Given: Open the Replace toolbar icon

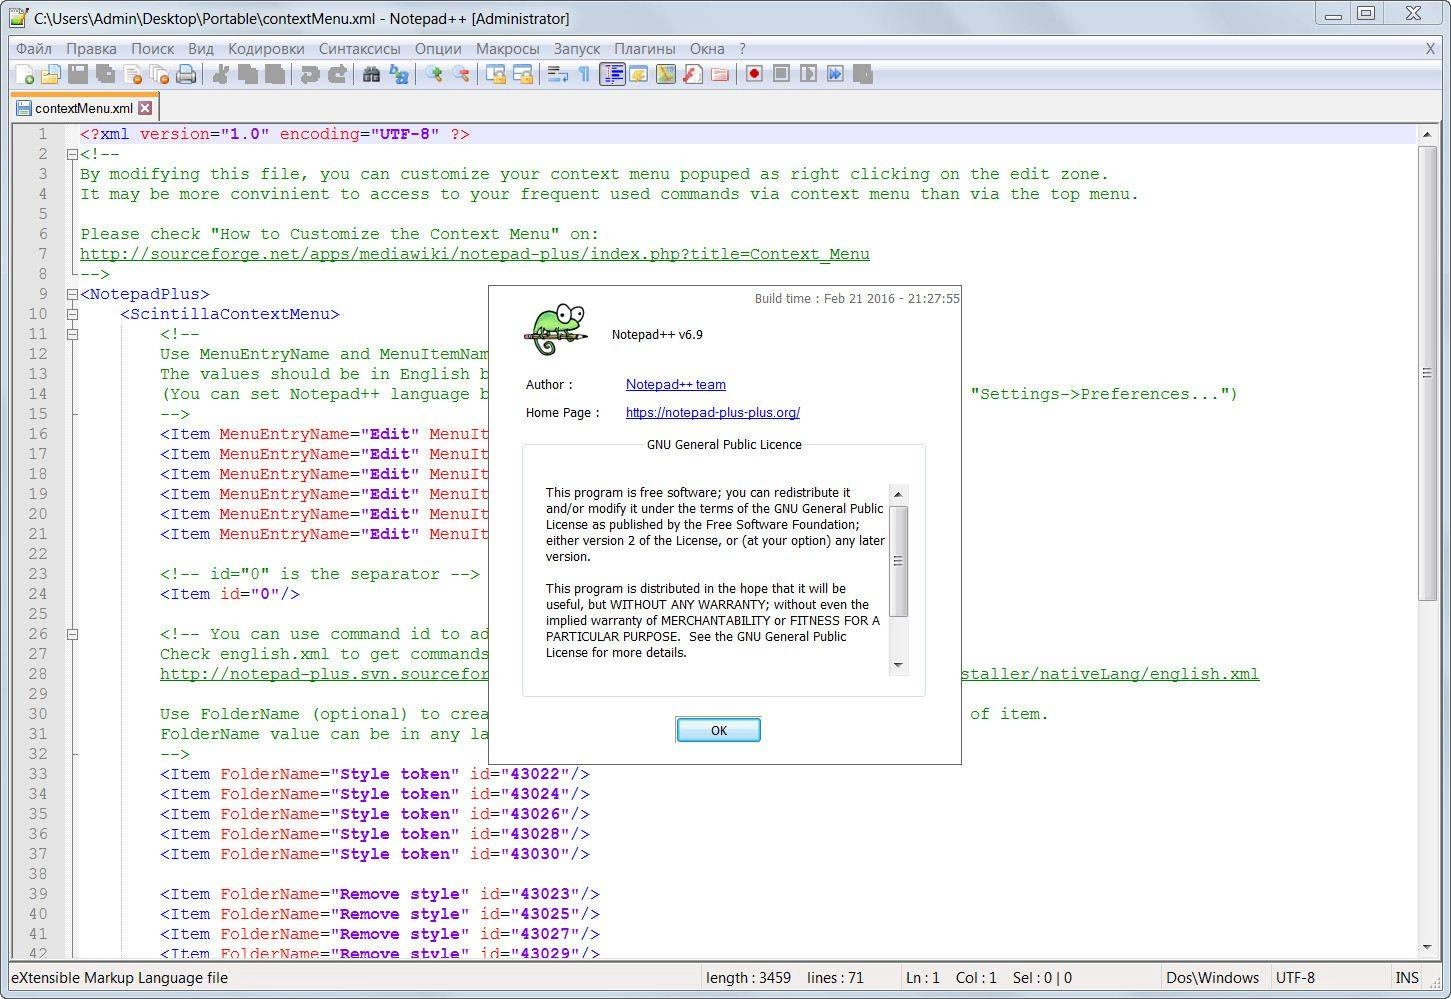Looking at the screenshot, I should [x=399, y=74].
